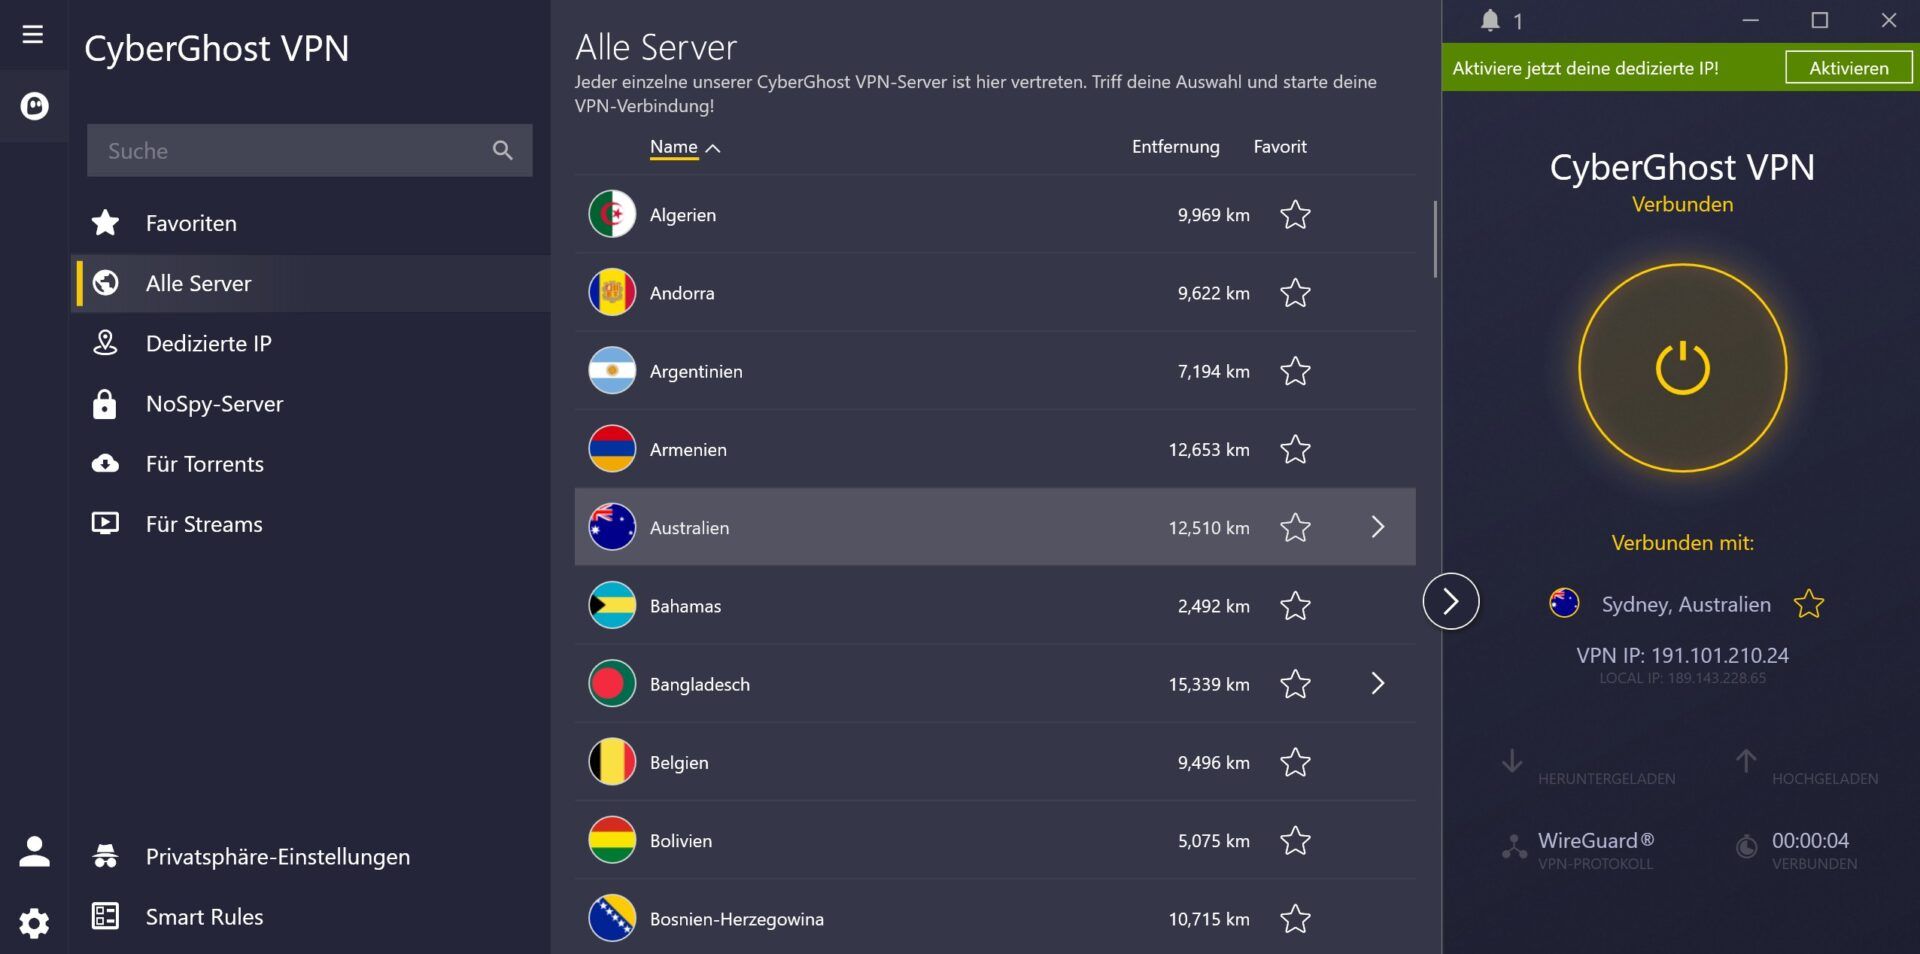
Task: Click the Bosnien-Herzegowina flag icon
Action: click(612, 919)
